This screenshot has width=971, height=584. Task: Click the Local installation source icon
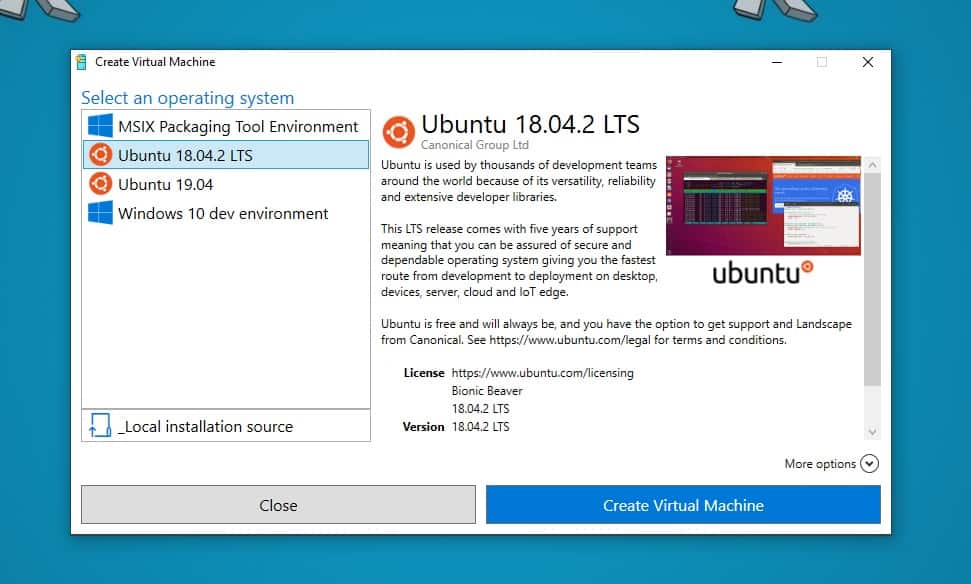pyautogui.click(x=100, y=425)
